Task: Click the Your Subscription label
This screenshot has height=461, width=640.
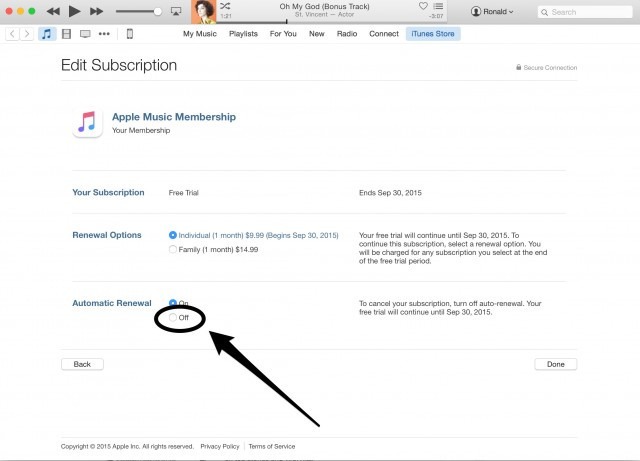Action: click(108, 192)
